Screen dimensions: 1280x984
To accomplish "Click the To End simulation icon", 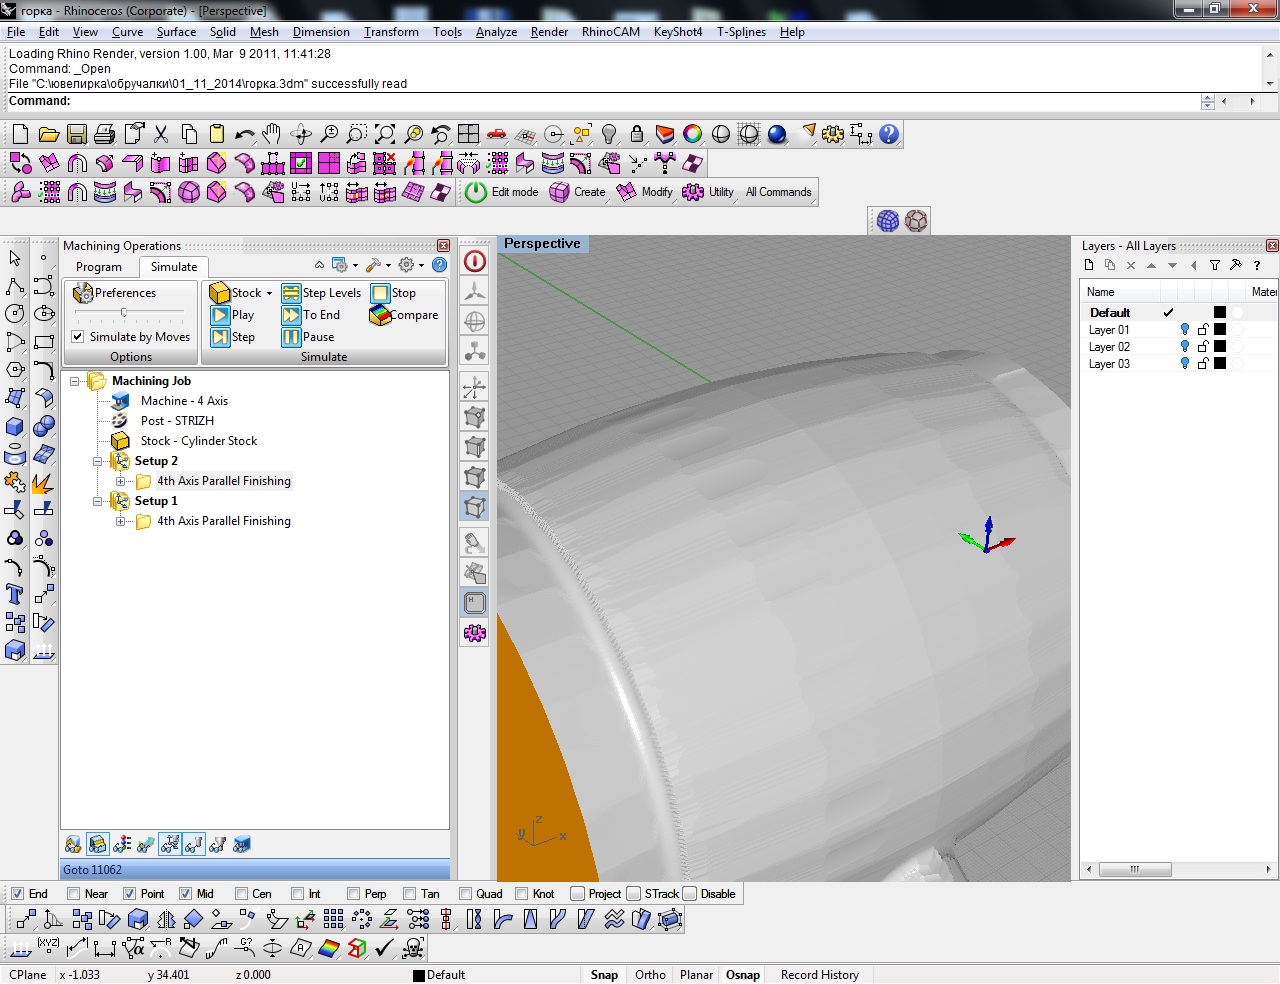I will coord(291,315).
